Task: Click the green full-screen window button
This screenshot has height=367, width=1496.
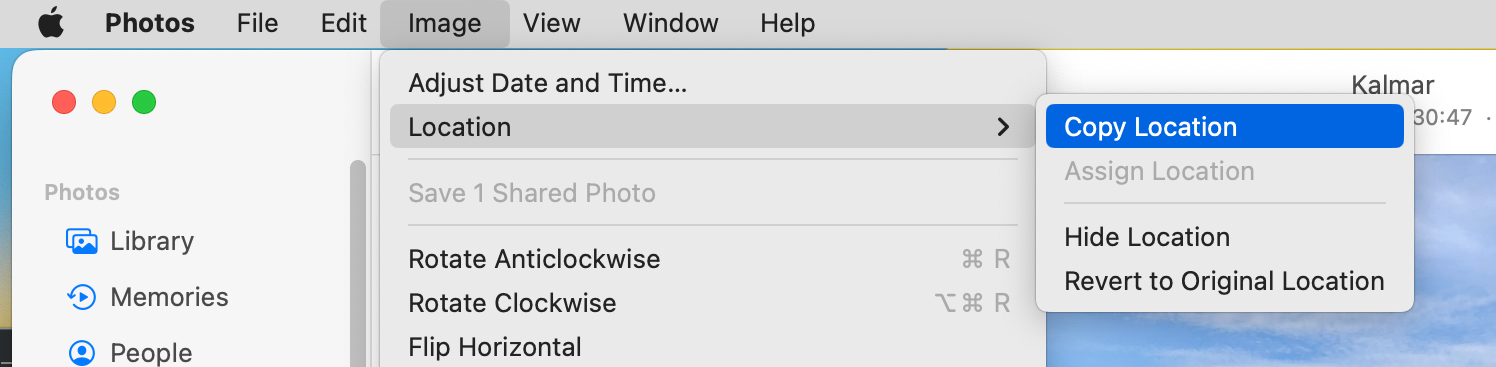Action: pos(144,102)
